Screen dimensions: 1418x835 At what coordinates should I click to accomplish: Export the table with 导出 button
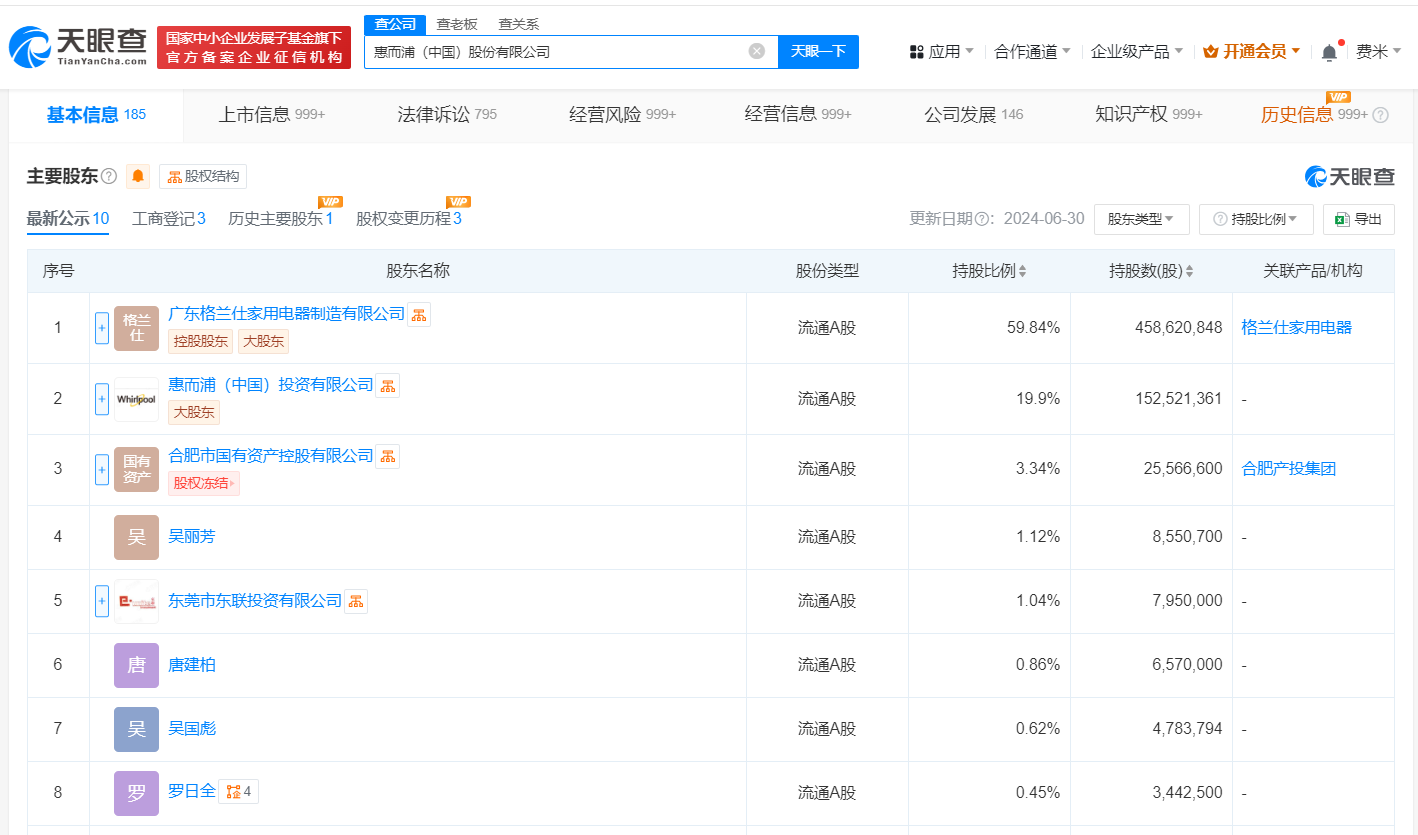[1358, 219]
